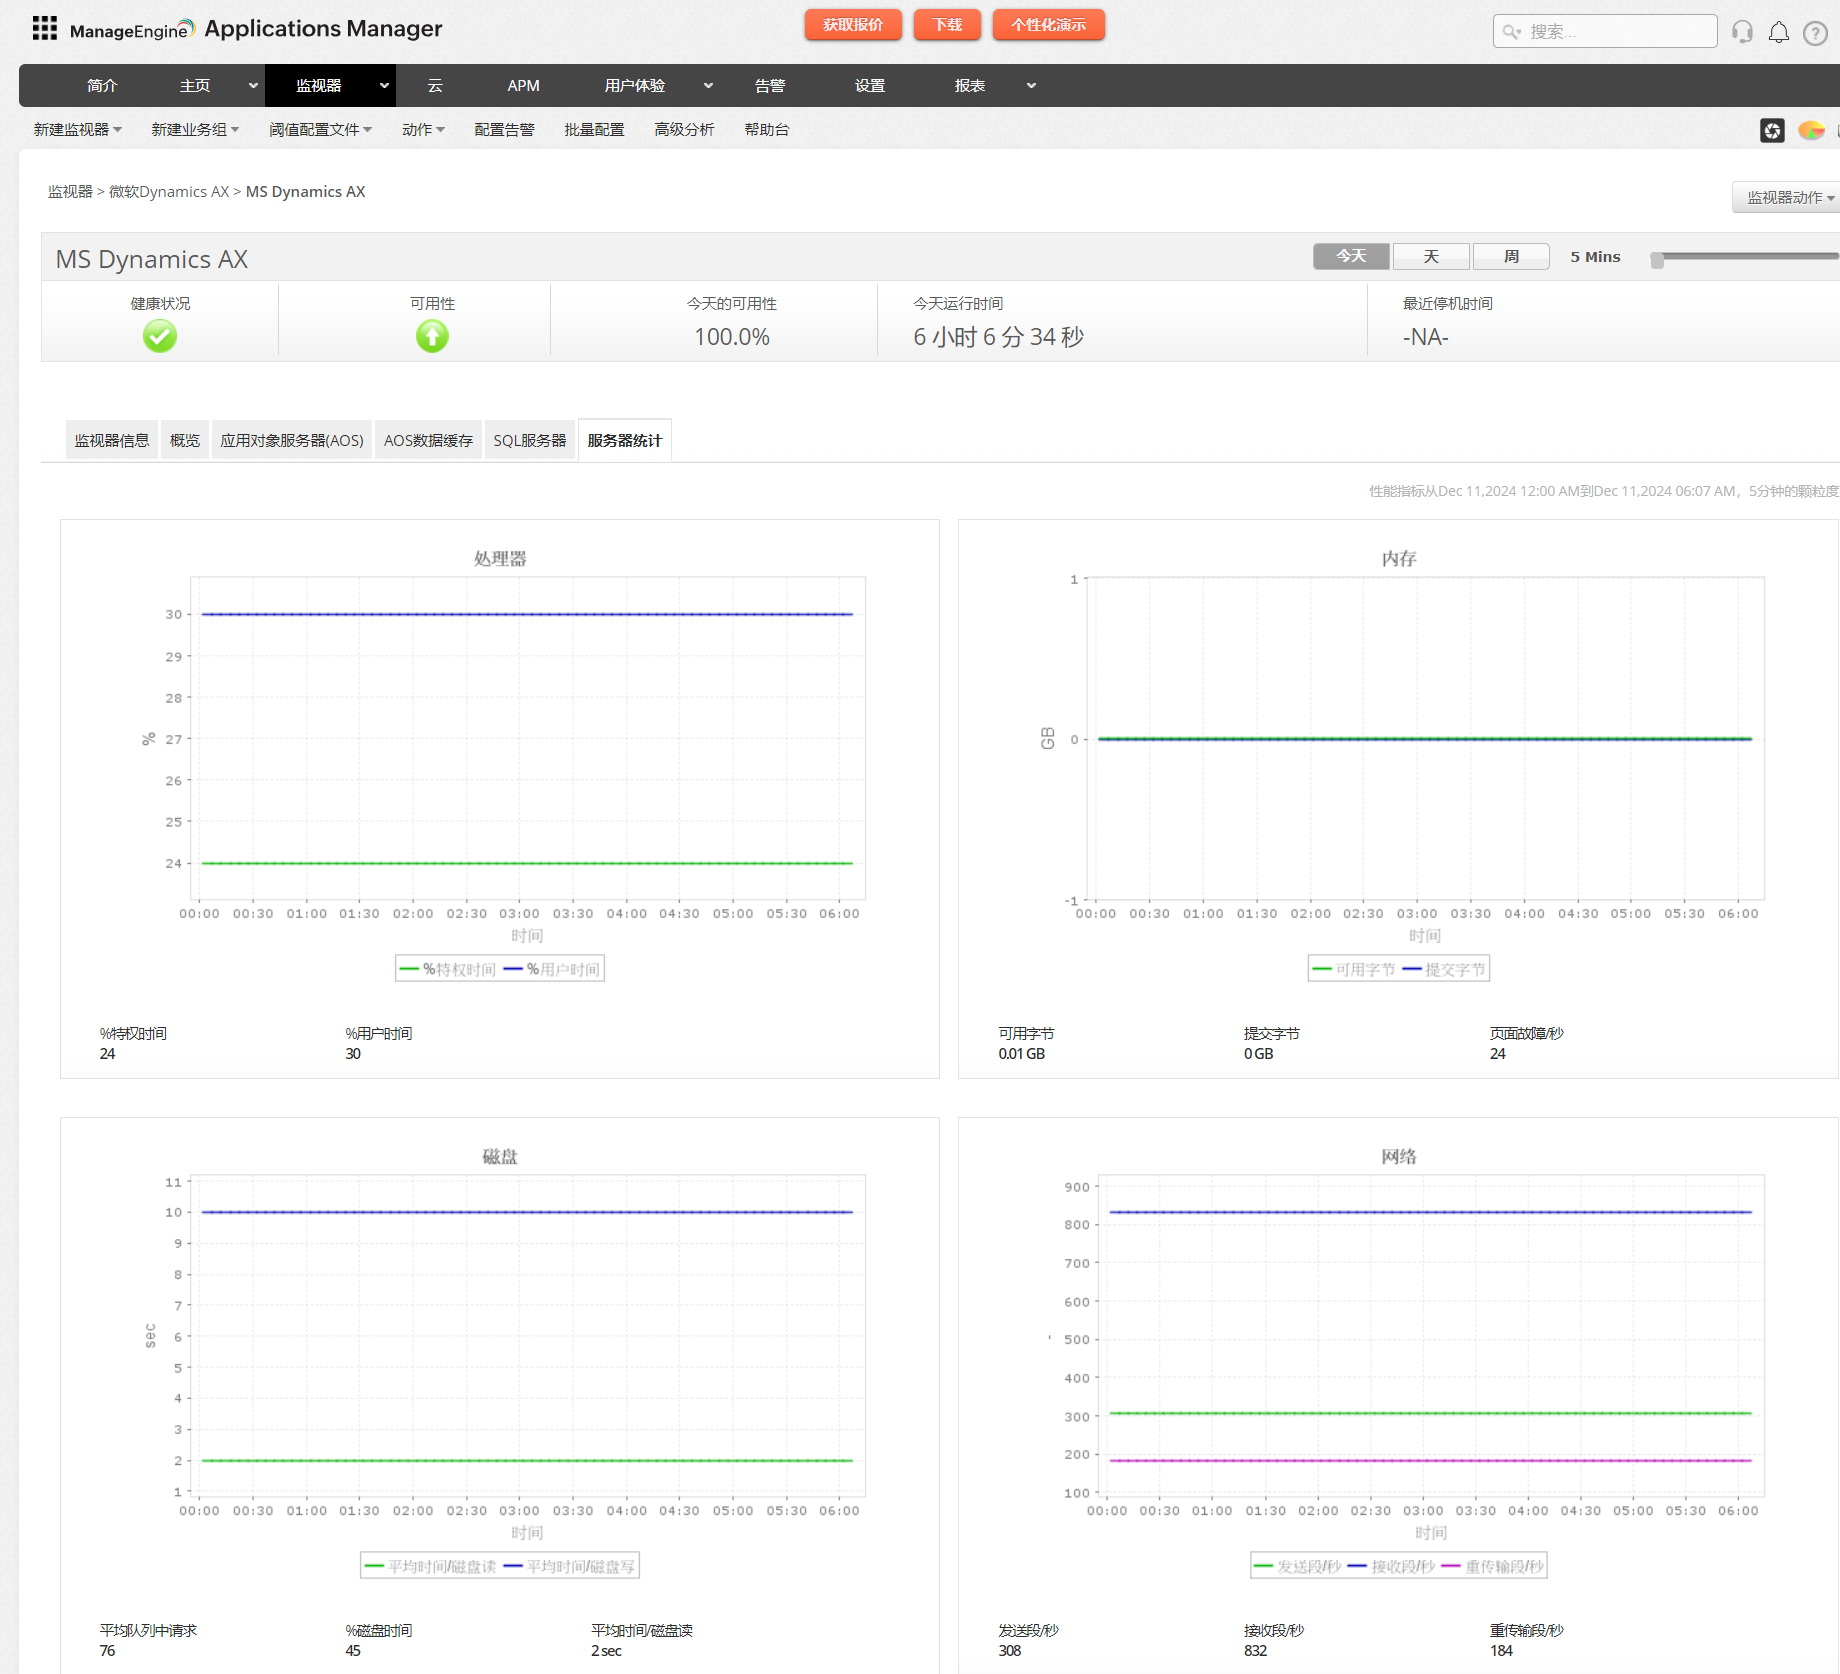Toggle the 接收段/秒 legend entry

point(1391,1566)
